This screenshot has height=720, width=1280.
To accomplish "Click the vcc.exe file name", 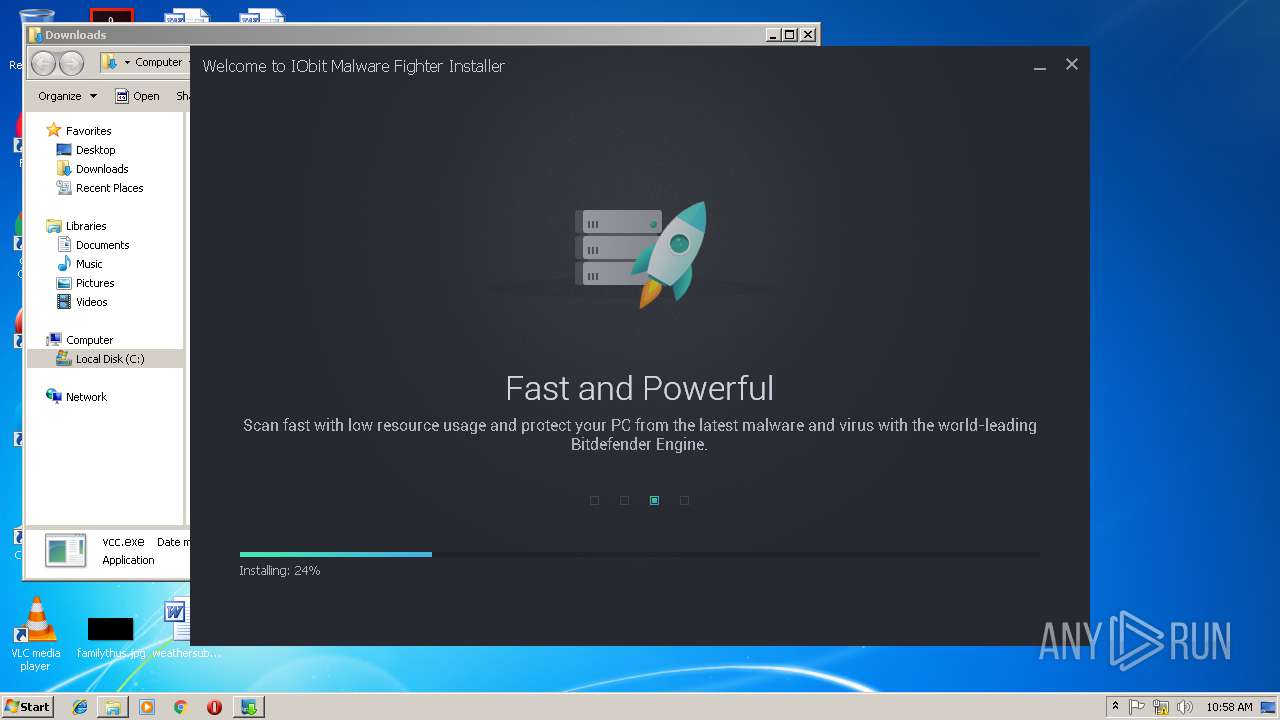I will (x=123, y=542).
